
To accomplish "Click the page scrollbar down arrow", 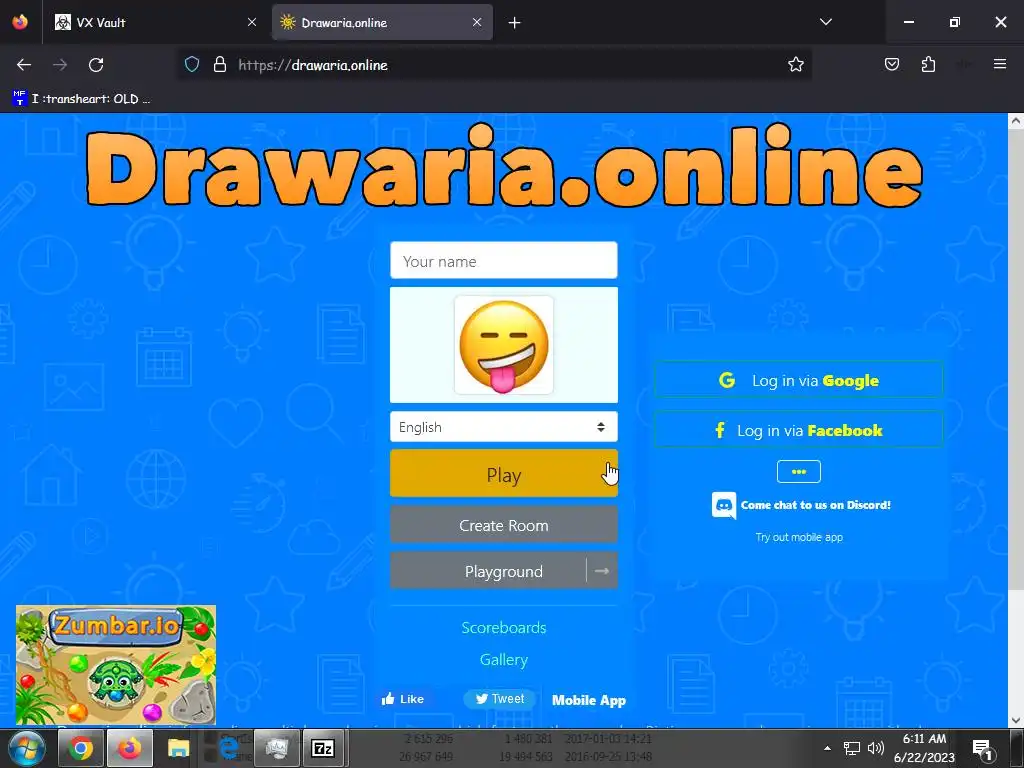I will tap(1016, 720).
